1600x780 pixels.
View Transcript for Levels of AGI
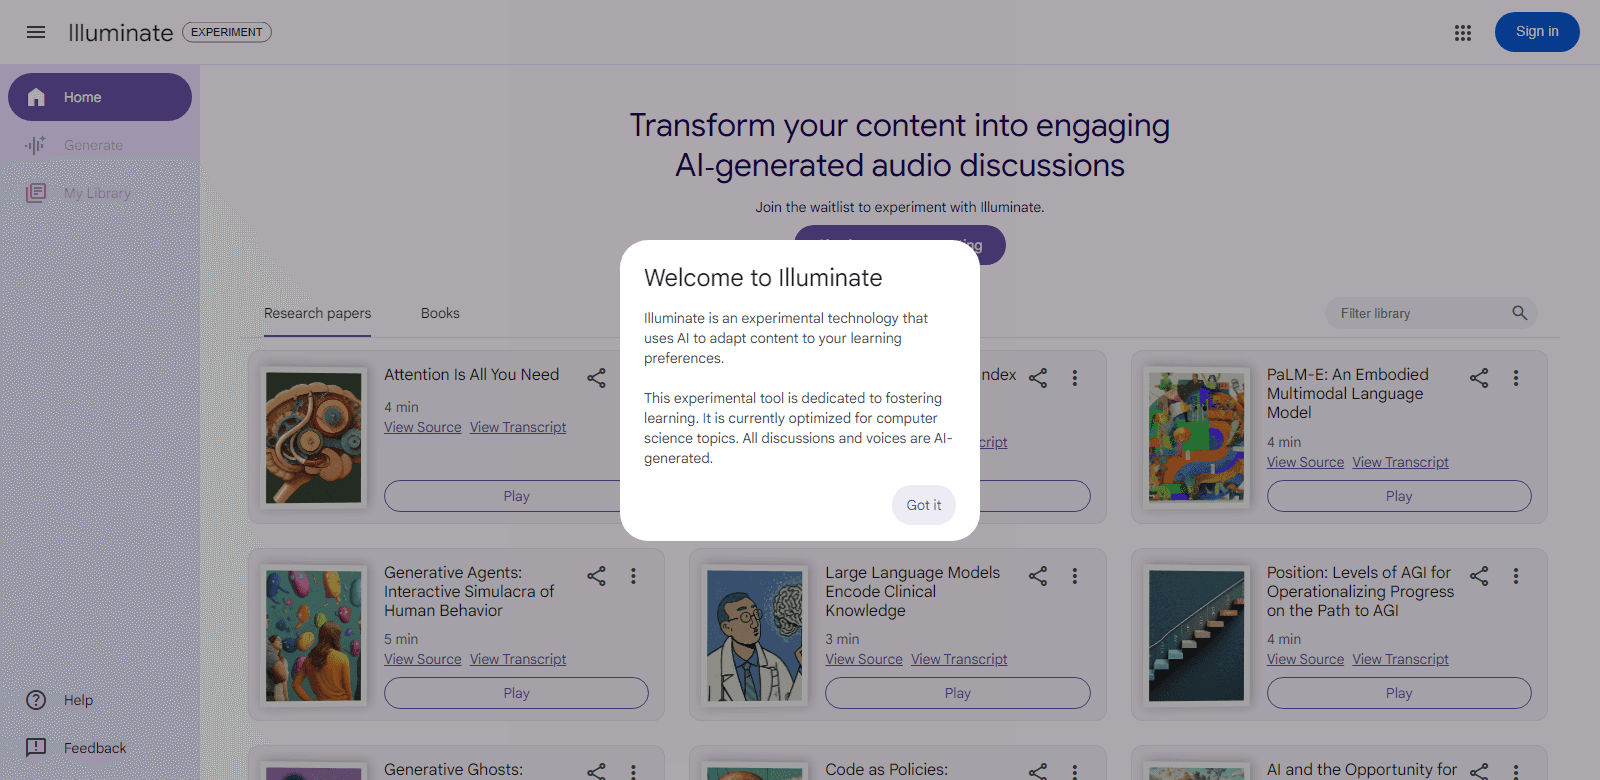(x=1400, y=659)
